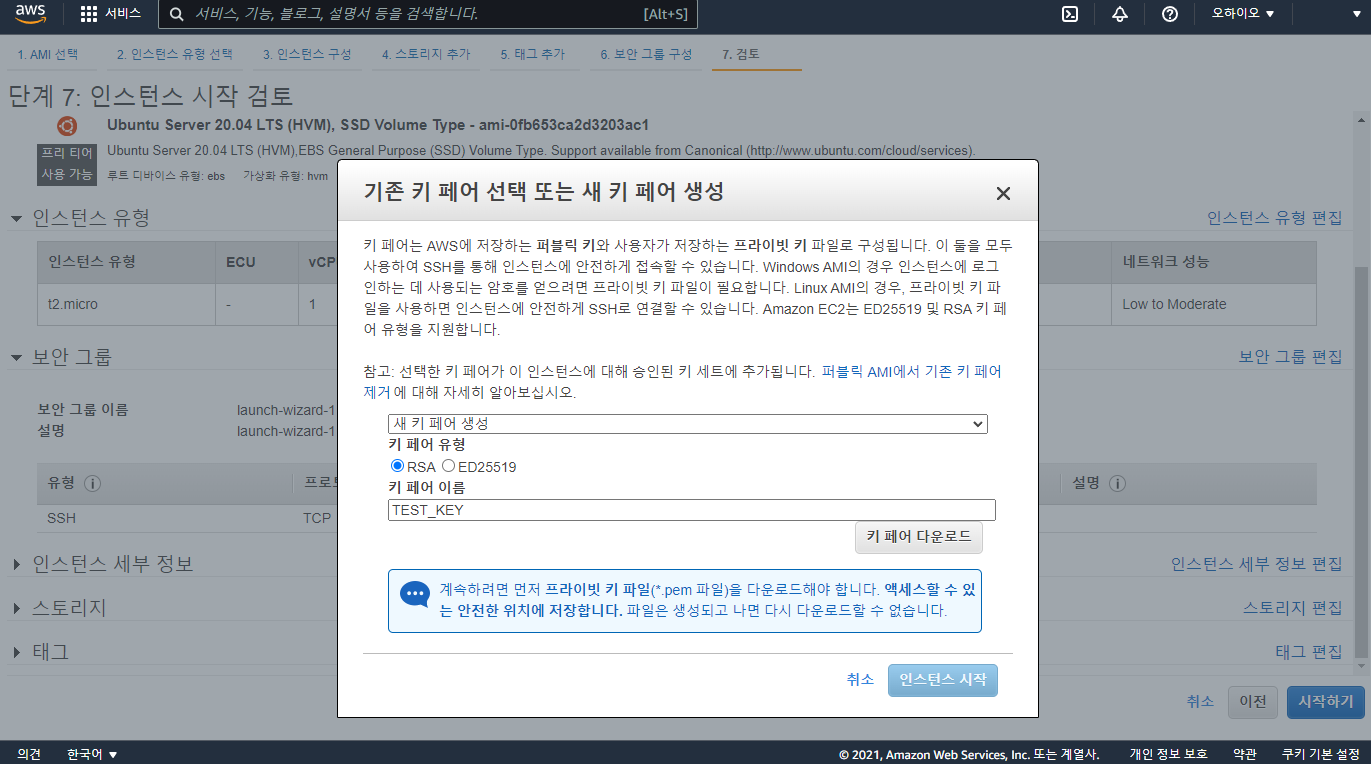Click info icon next to 설명 column
1371x764 pixels.
(1117, 483)
